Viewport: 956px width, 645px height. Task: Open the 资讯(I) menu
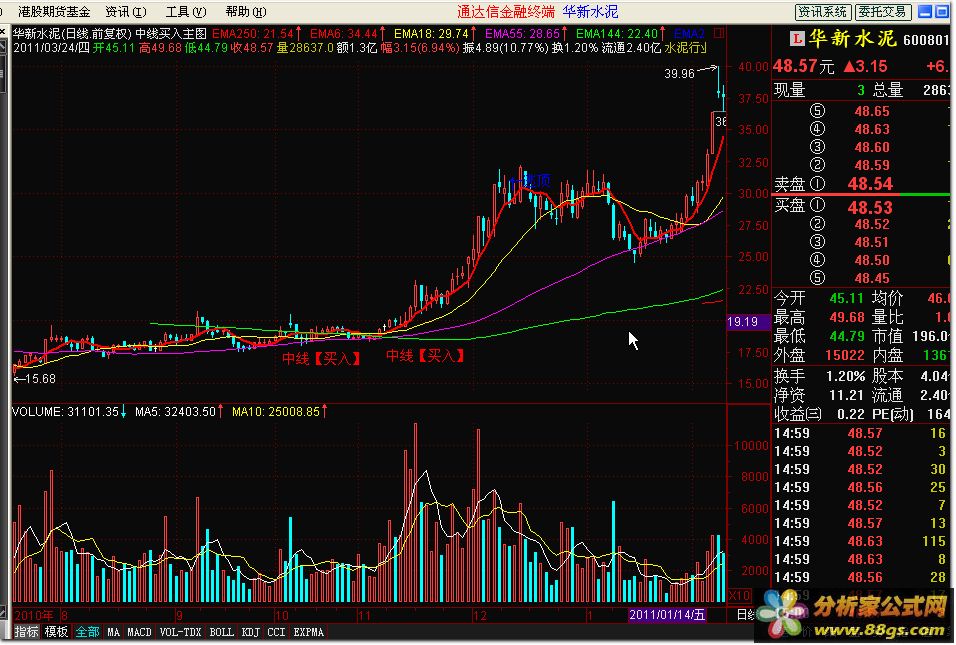[126, 12]
